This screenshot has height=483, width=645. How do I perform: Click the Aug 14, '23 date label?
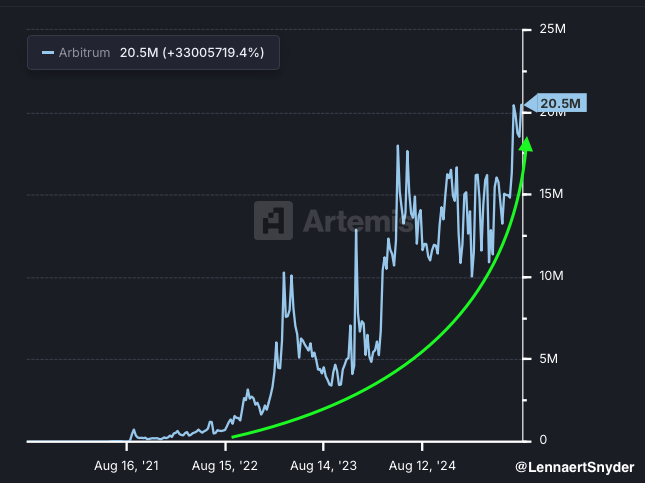pos(323,466)
